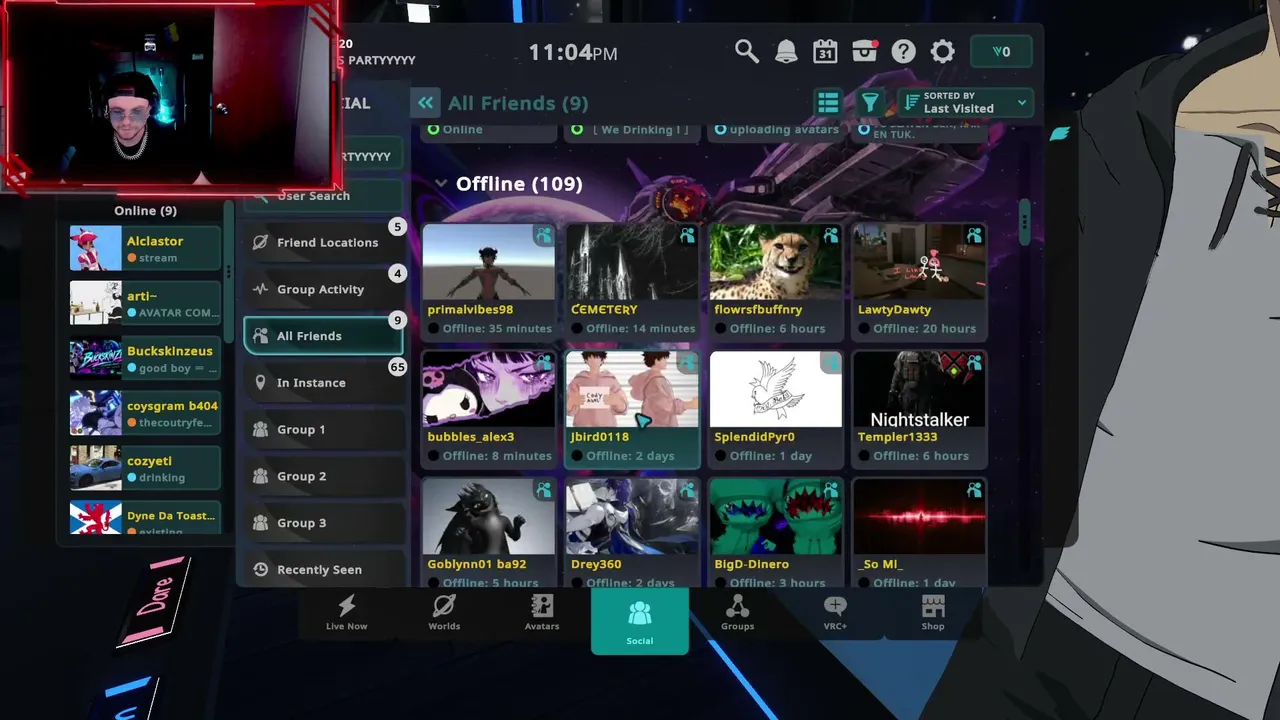Click the double-chevron back icon beside All Friends
The image size is (1280, 720).
426,102
